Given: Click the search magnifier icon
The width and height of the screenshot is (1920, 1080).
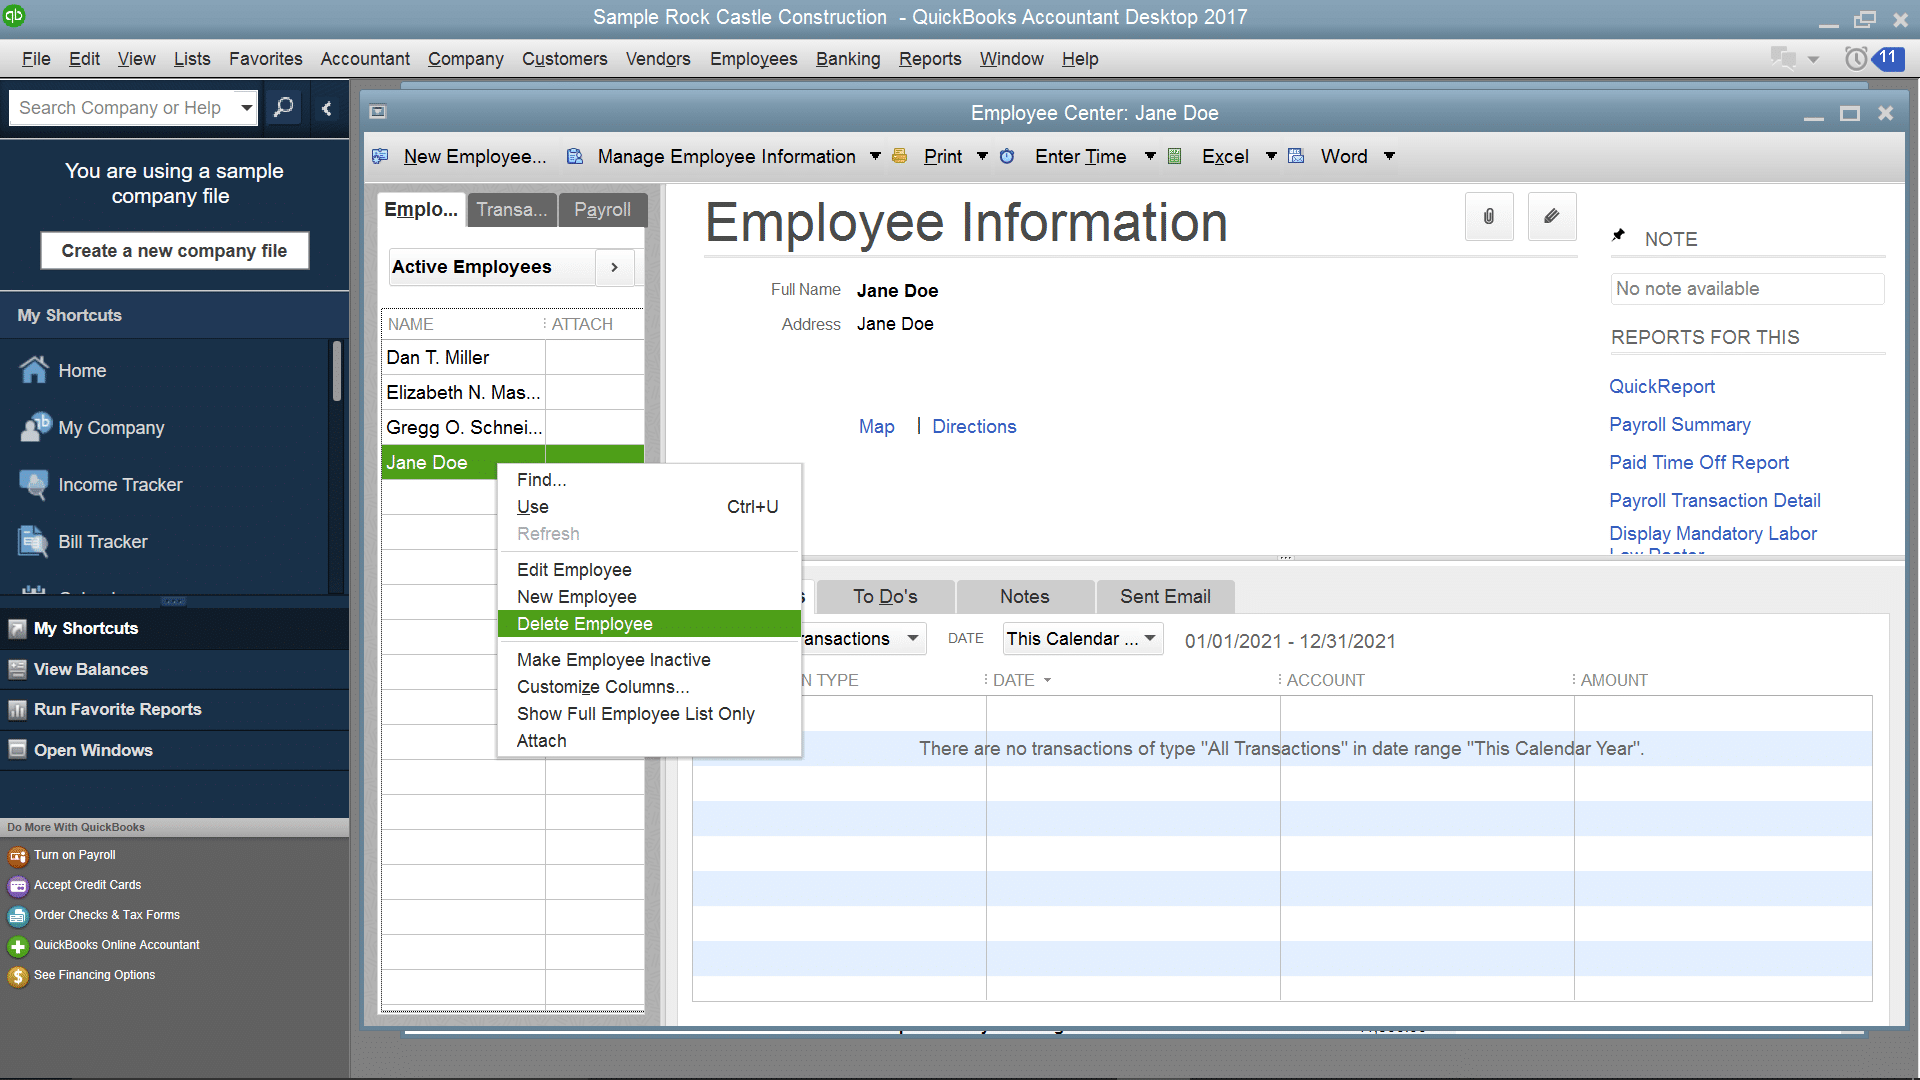Looking at the screenshot, I should click(x=284, y=107).
